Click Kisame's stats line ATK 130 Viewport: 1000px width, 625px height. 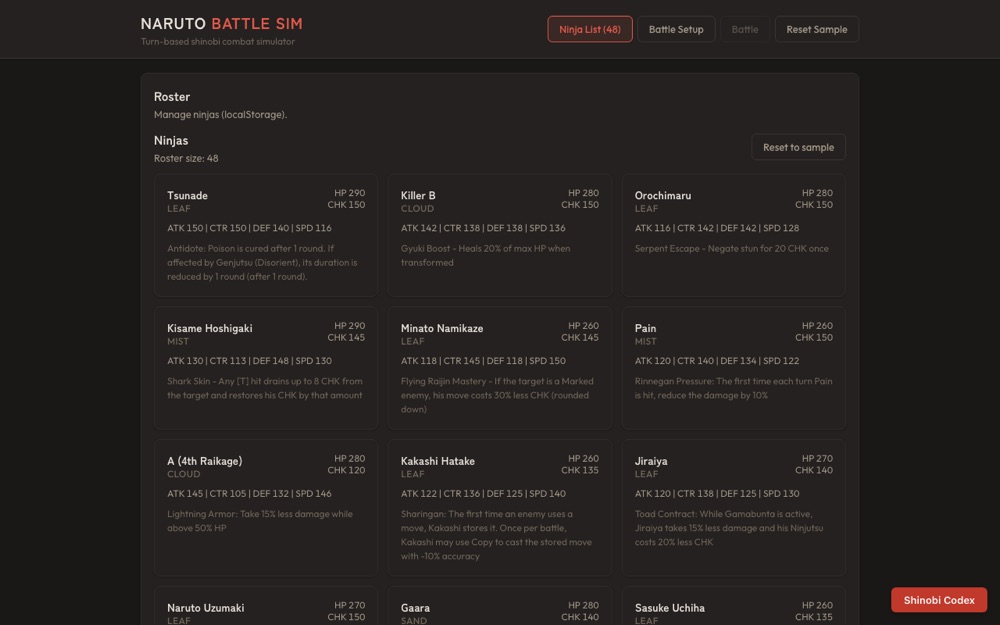click(249, 360)
